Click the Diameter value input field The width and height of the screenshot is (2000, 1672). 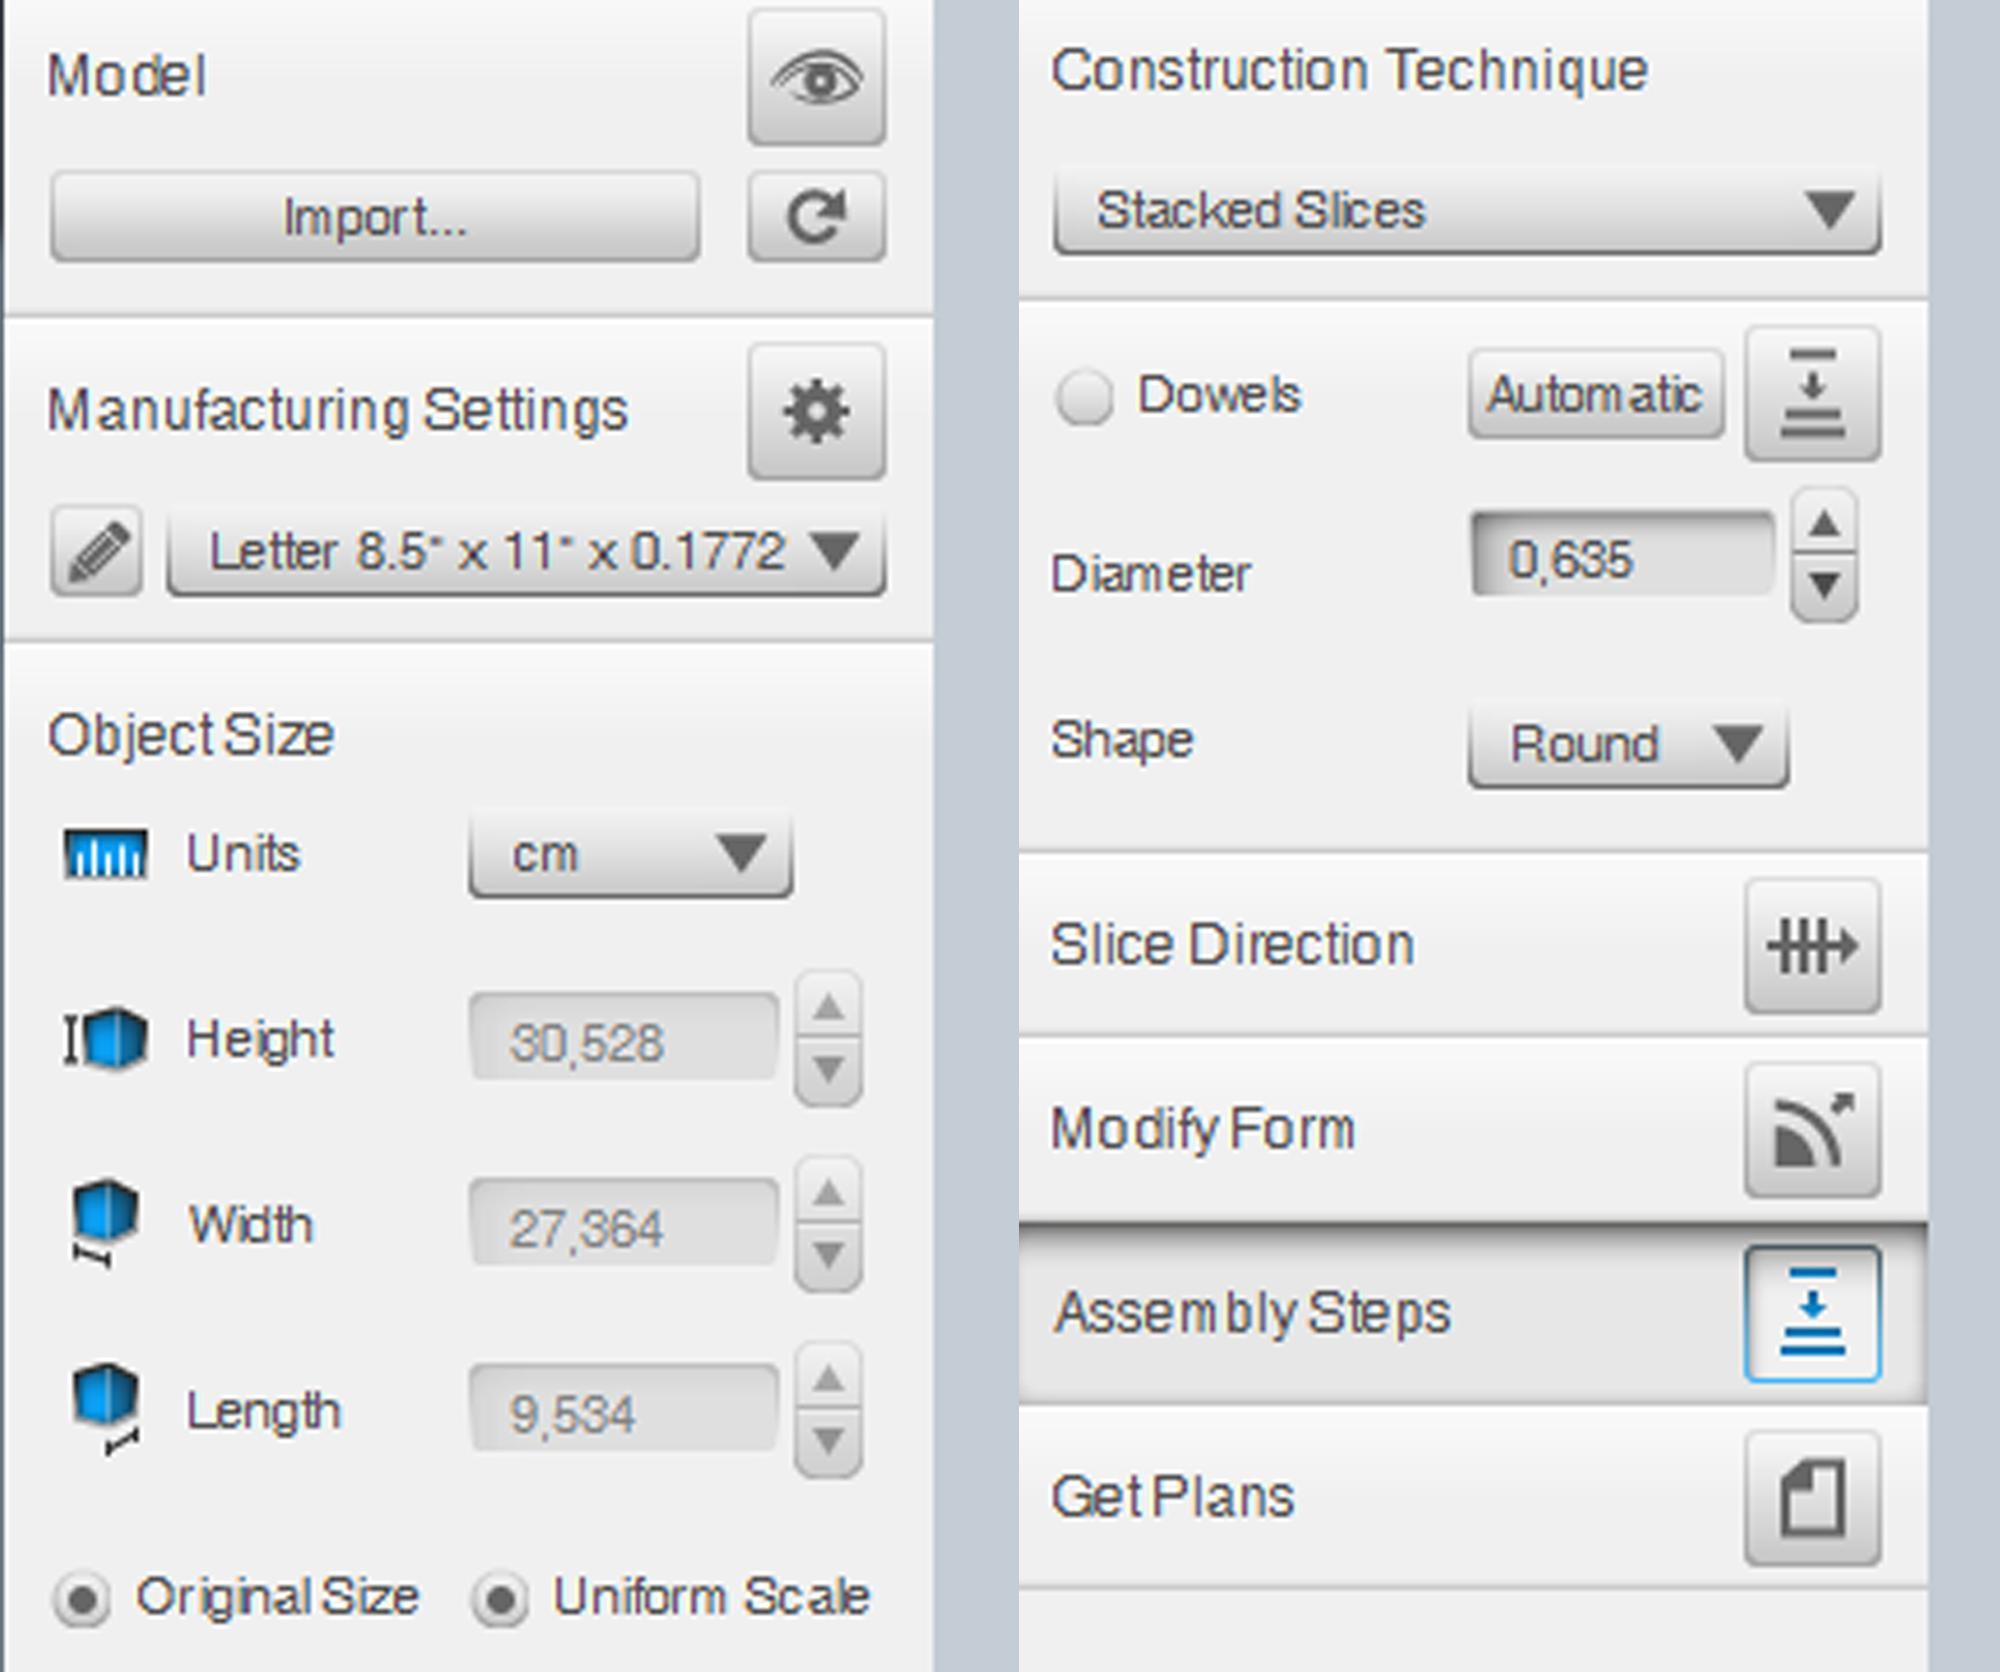pyautogui.click(x=1621, y=557)
